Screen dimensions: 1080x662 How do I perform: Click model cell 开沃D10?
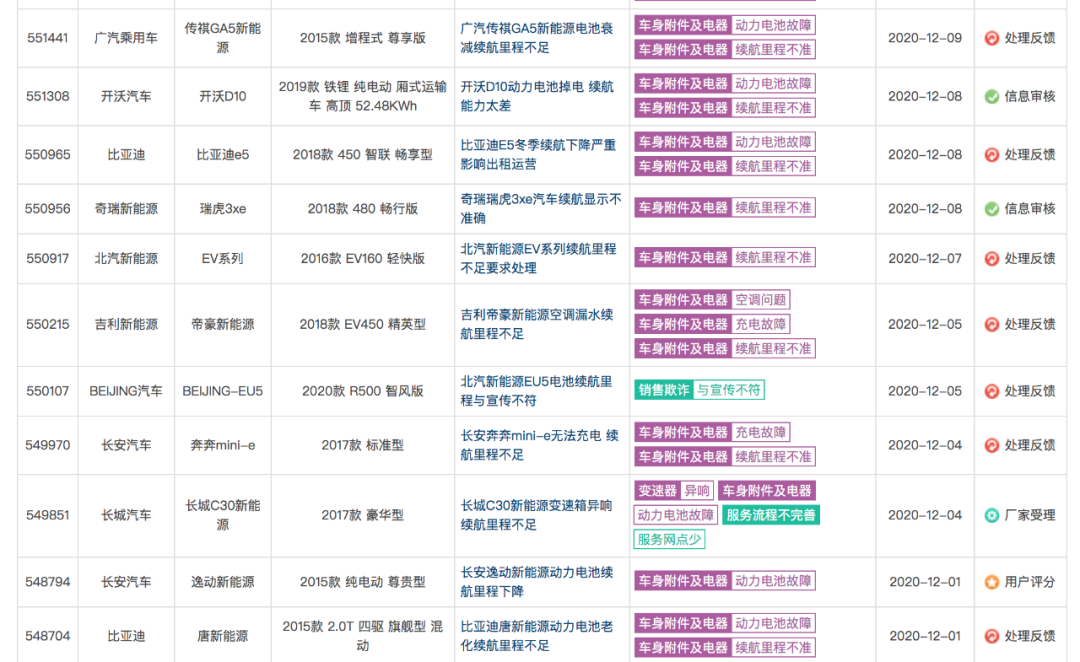point(222,96)
